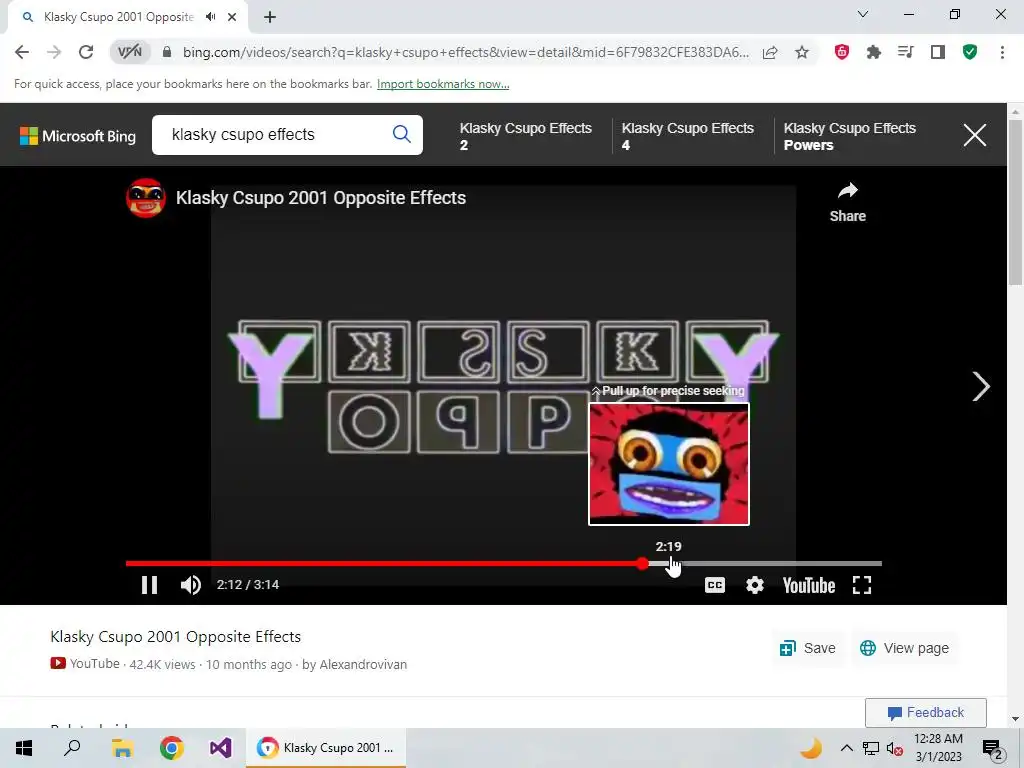Open Visual Studio from taskbar
This screenshot has width=1024, height=768.
point(221,748)
